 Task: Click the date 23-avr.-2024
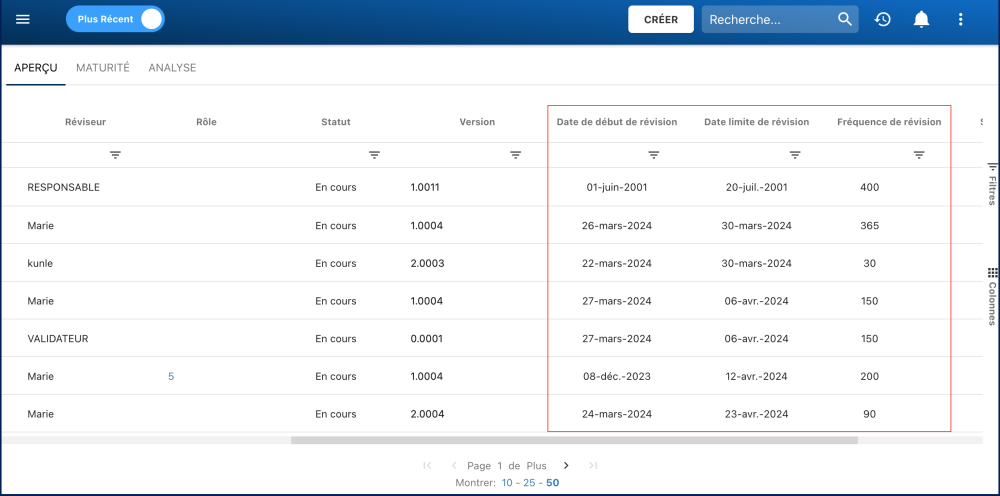point(756,414)
